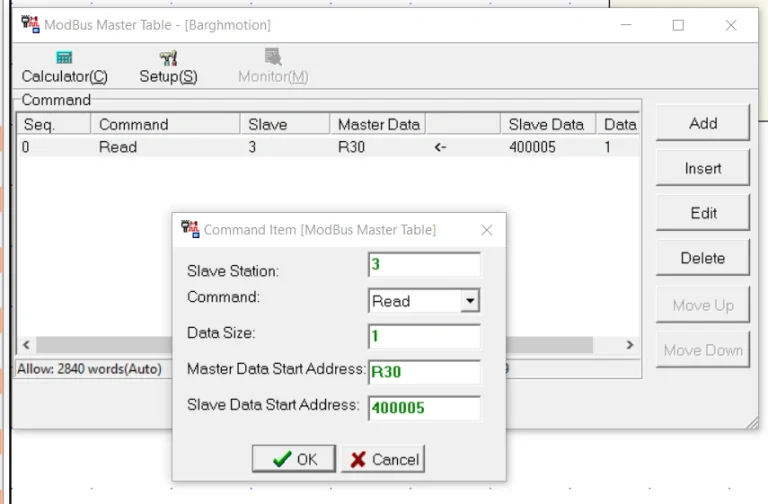Select the Read cell in row 0
This screenshot has height=504, width=768.
[118, 147]
